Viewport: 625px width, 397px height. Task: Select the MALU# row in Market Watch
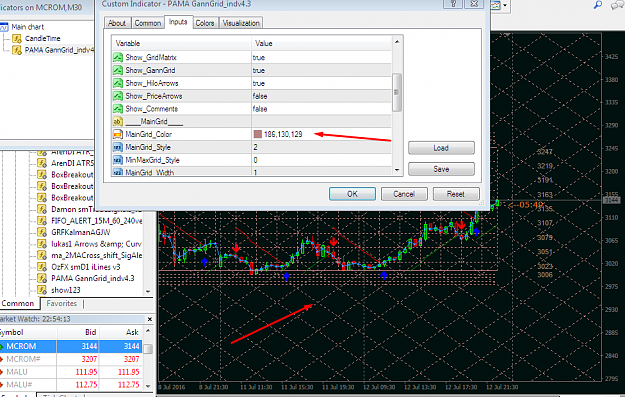tap(71, 385)
